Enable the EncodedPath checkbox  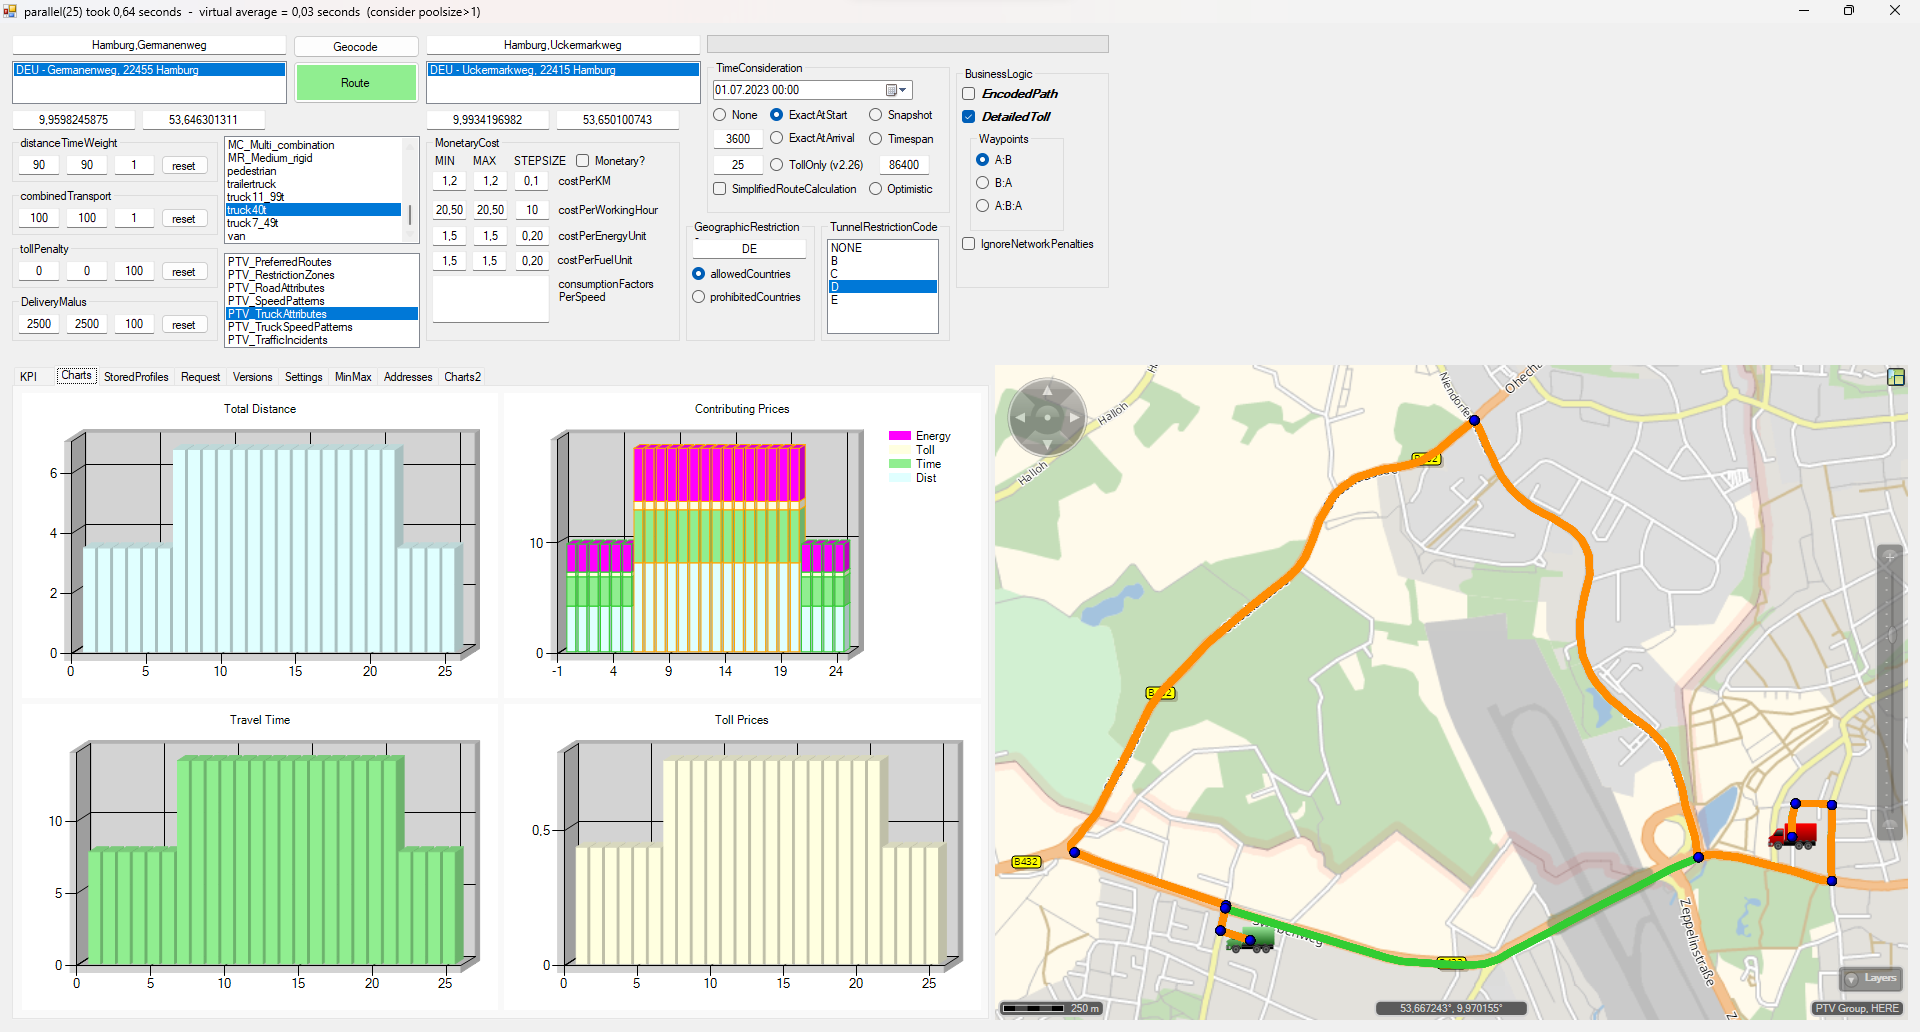[969, 94]
